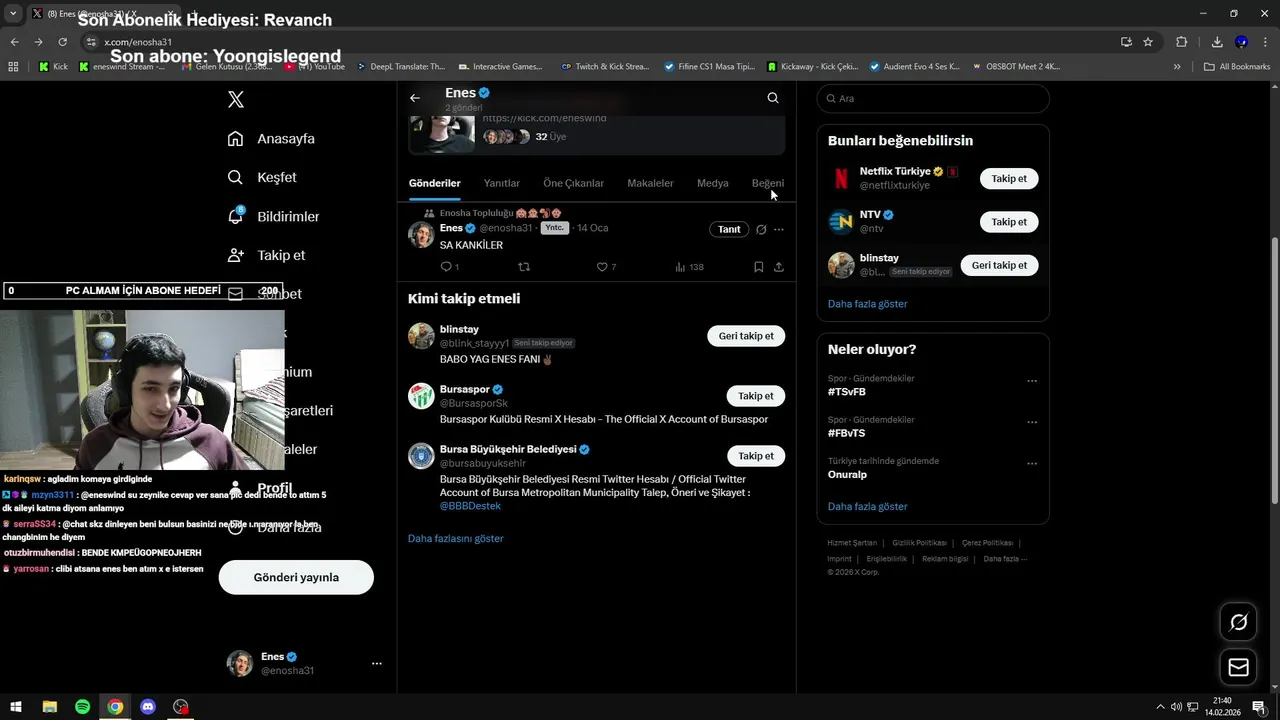Viewport: 1280px width, 720px height.
Task: Switch to the Beğeni tab
Action: pyautogui.click(x=768, y=183)
